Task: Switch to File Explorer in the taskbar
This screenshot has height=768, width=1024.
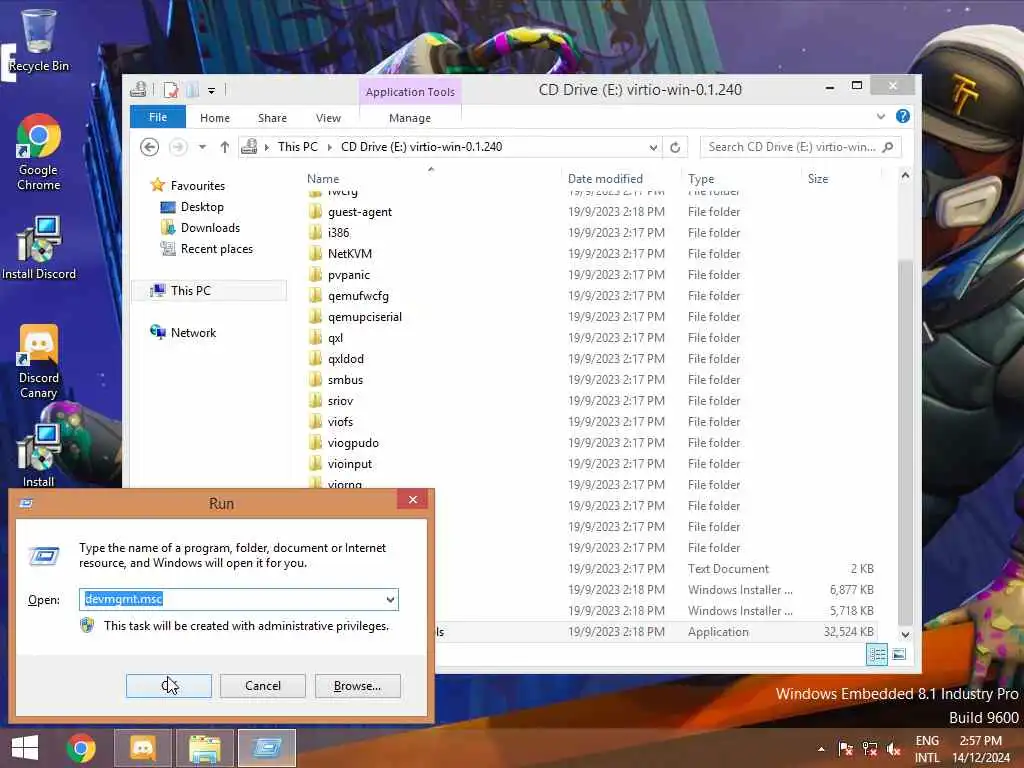Action: point(205,748)
